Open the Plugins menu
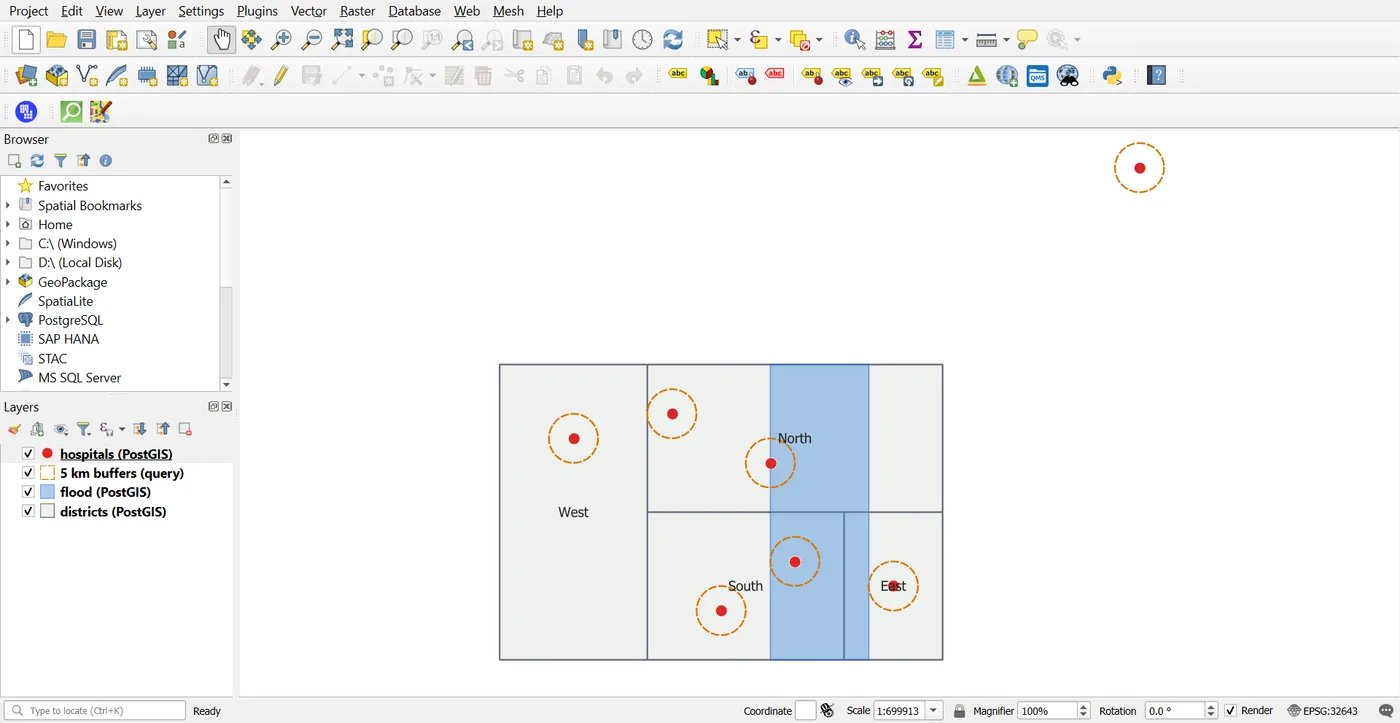This screenshot has height=723, width=1400. (257, 11)
